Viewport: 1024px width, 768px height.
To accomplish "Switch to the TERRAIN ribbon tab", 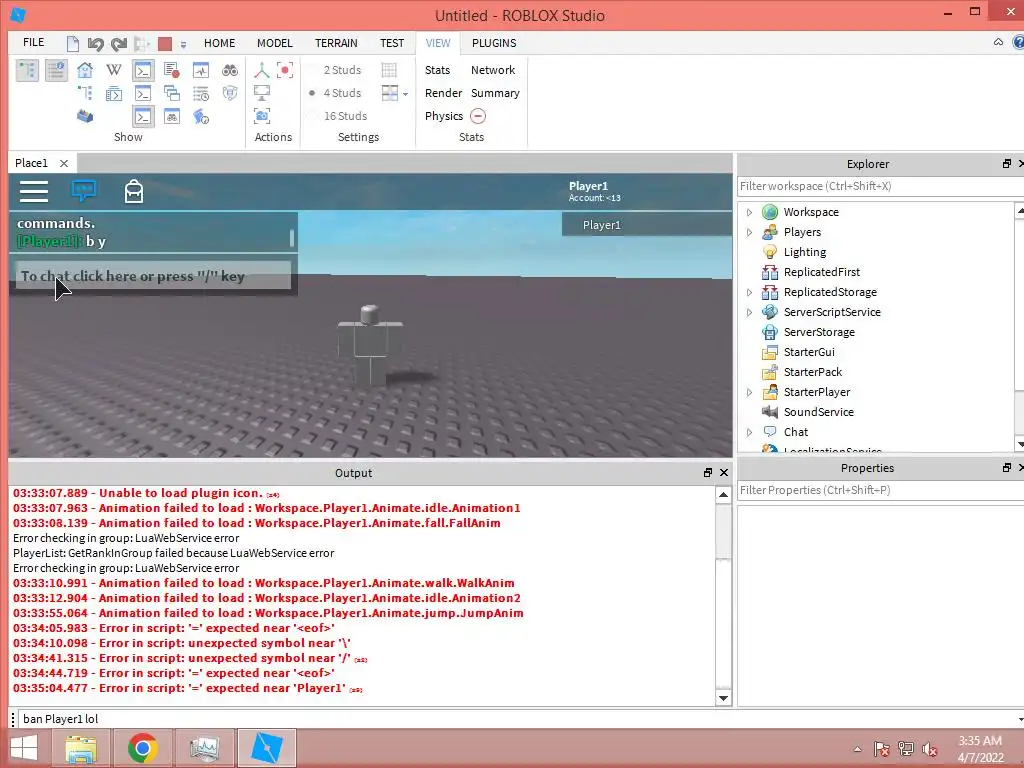I will coord(336,43).
